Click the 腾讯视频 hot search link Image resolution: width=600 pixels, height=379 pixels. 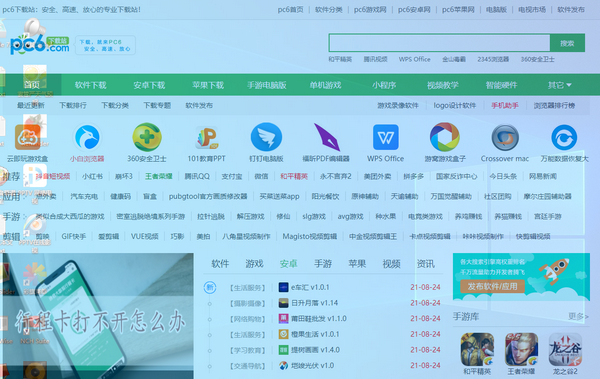375,59
